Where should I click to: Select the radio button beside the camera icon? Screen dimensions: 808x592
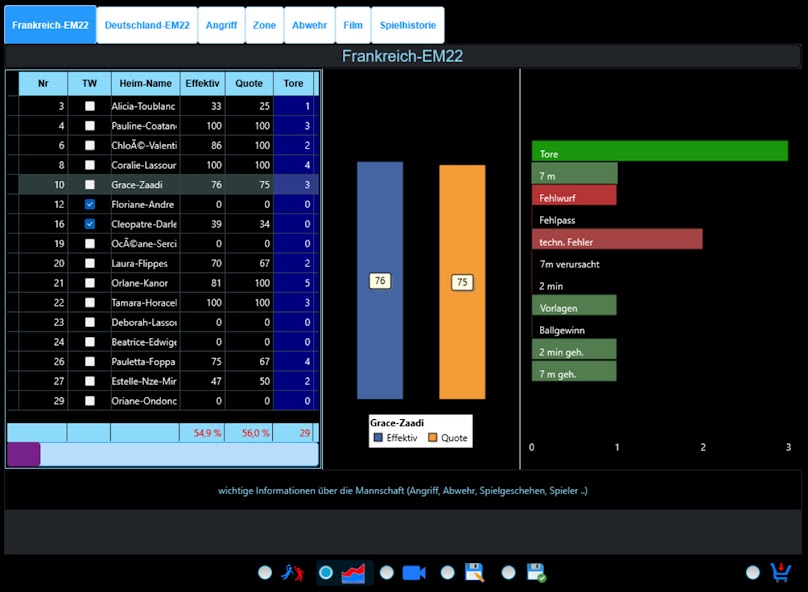[x=386, y=572]
